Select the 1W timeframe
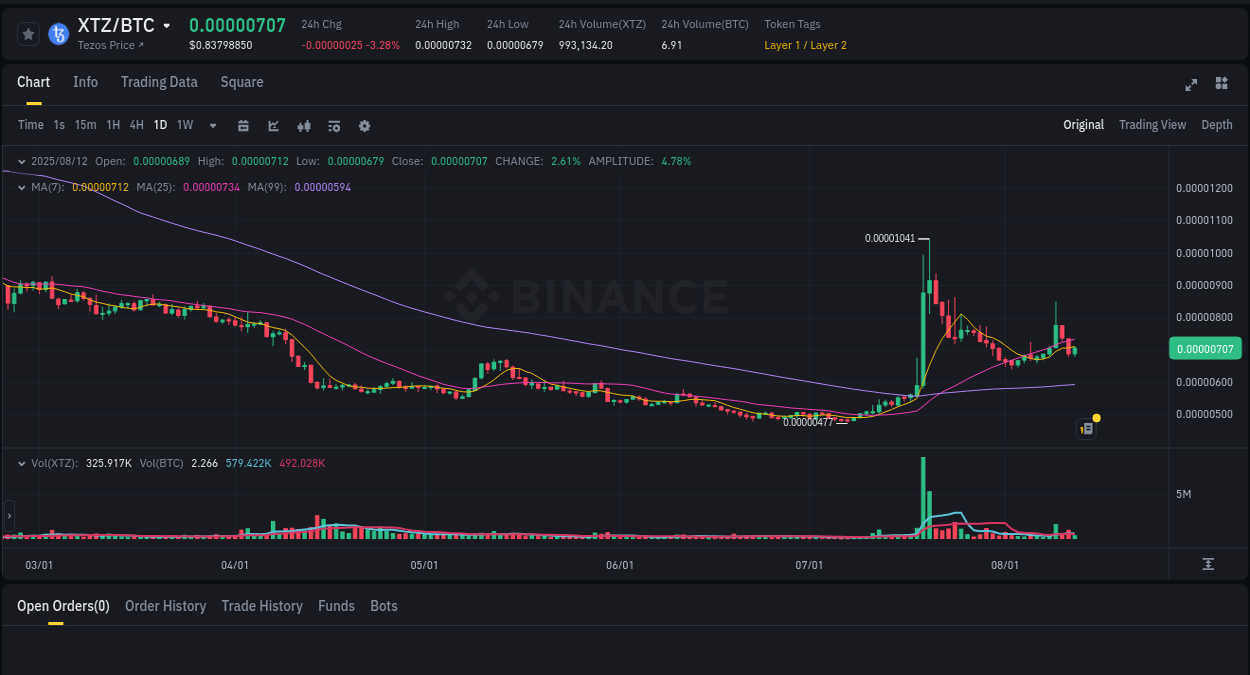This screenshot has height=675, width=1250. coord(184,125)
